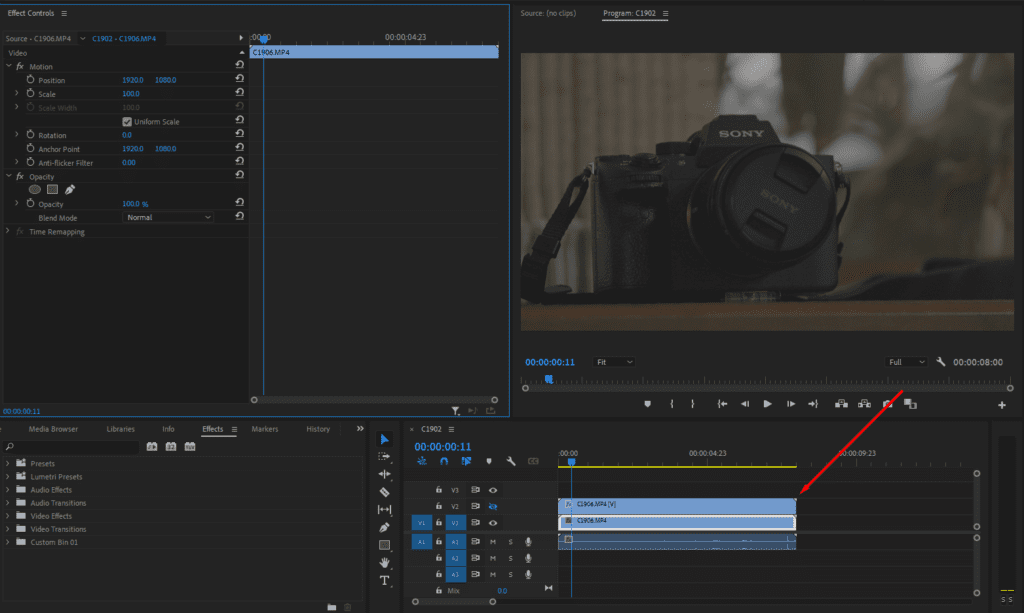Viewport: 1024px width, 613px height.
Task: Switch to the Info tab
Action: [168, 429]
